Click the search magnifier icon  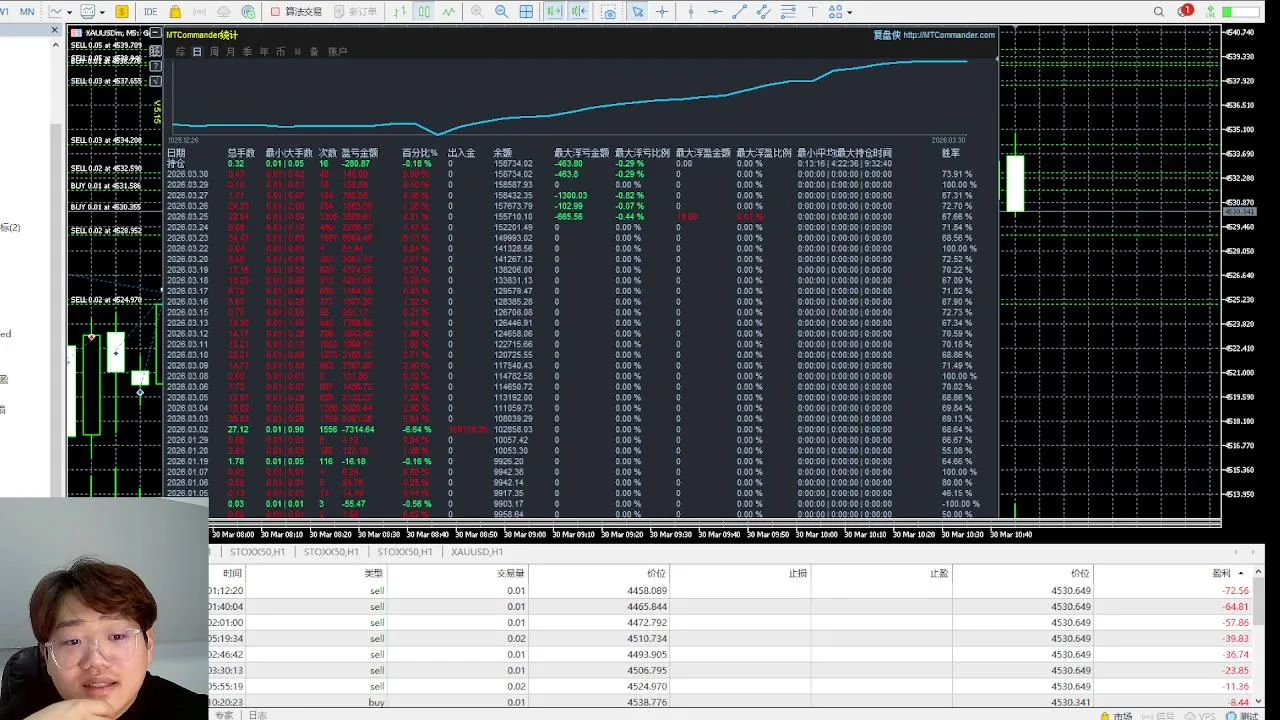(x=1159, y=12)
